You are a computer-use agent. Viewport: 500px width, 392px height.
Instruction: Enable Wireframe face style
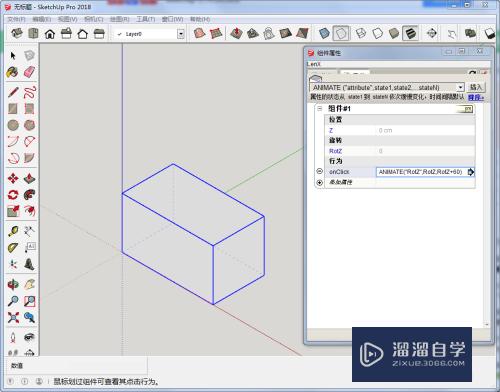[361, 33]
